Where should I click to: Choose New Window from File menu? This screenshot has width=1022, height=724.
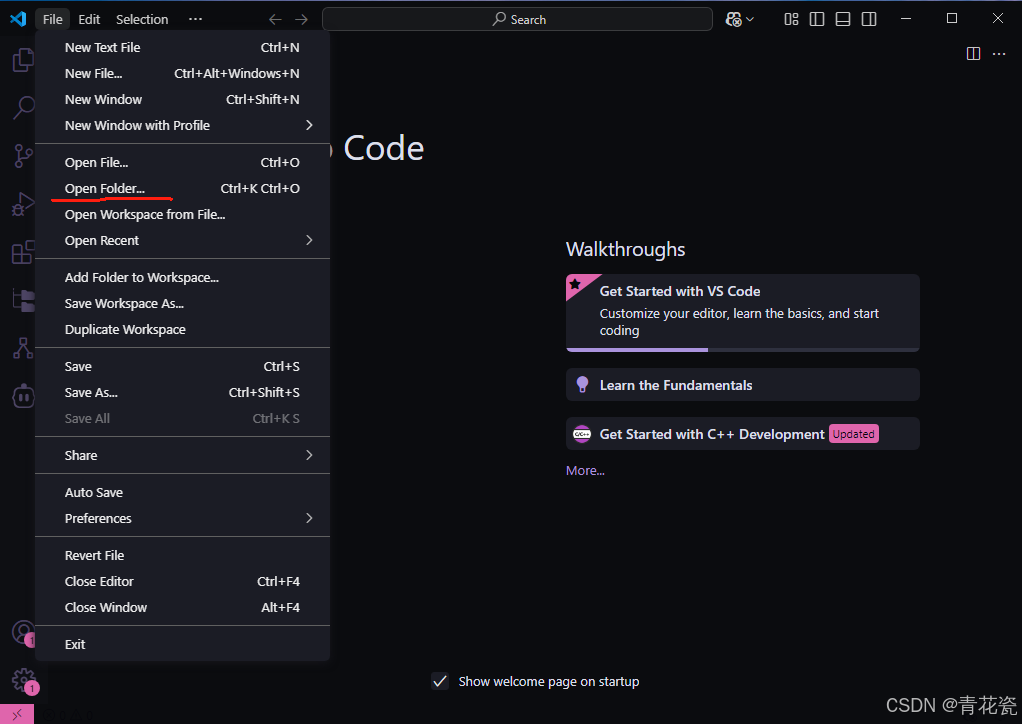(182, 100)
